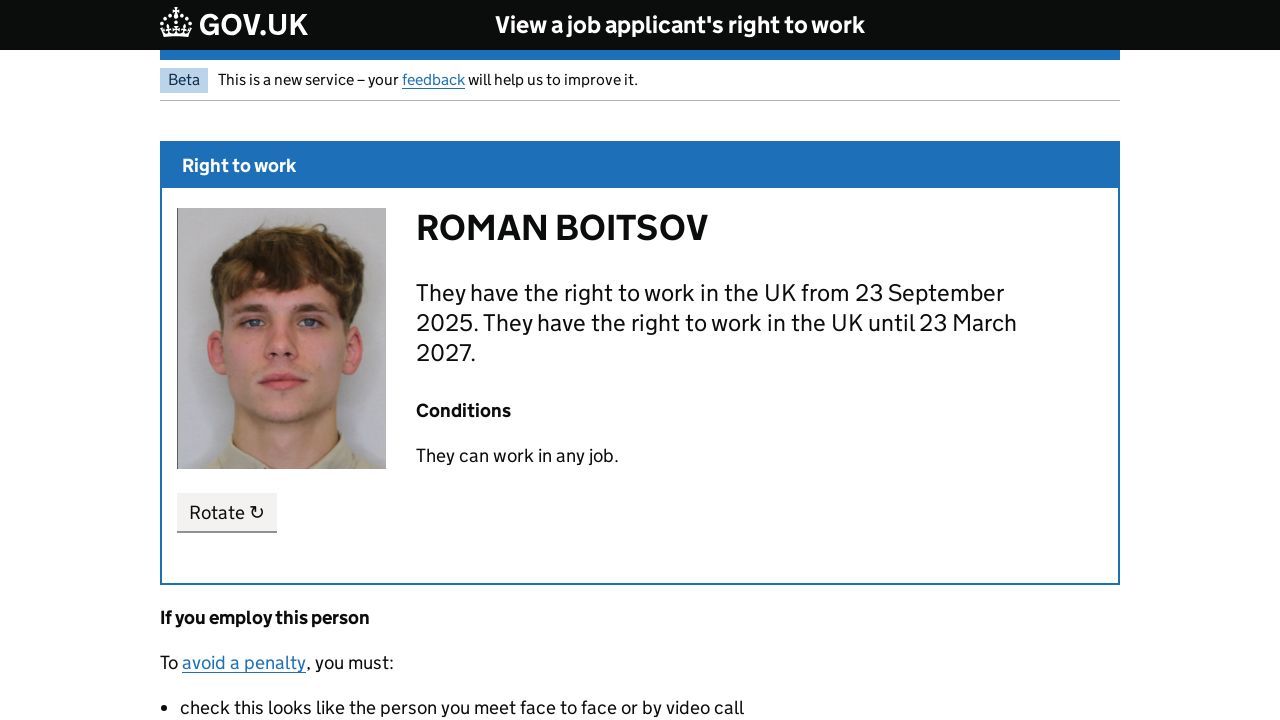1280x720 pixels.
Task: Click the applicant's photo thumbnail
Action: click(281, 338)
